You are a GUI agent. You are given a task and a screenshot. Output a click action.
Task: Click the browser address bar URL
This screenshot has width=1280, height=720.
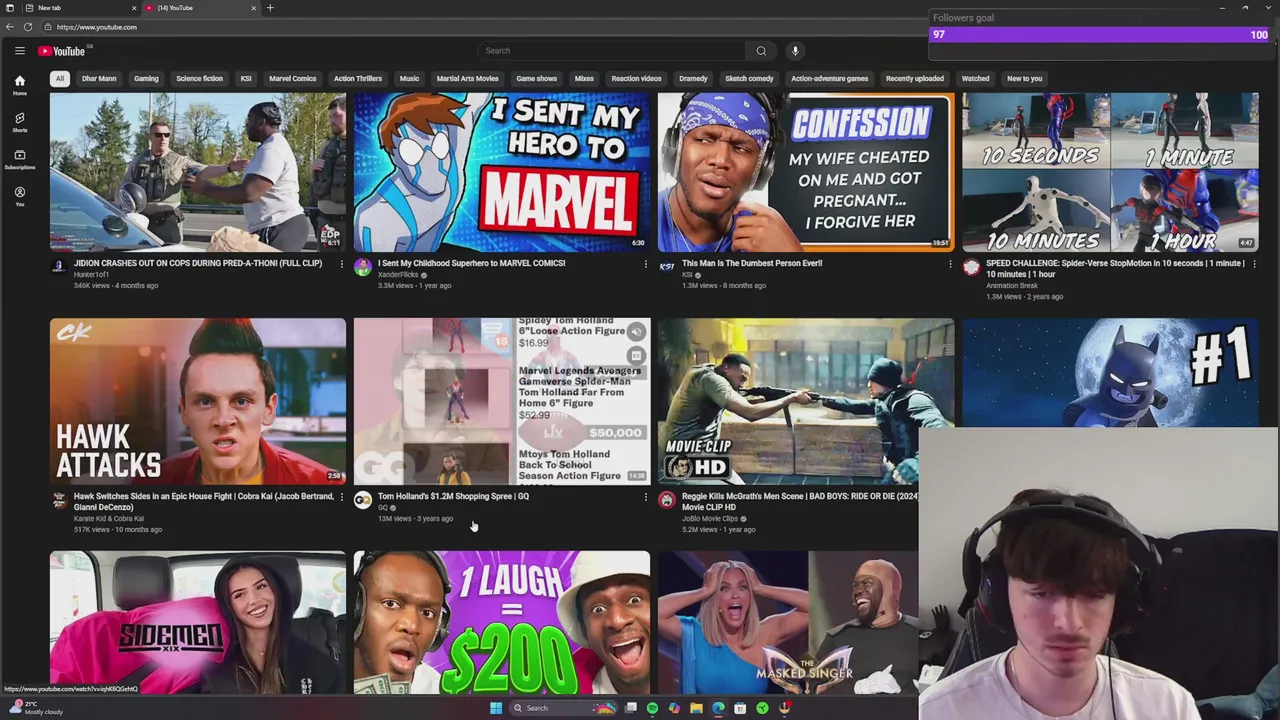click(97, 27)
